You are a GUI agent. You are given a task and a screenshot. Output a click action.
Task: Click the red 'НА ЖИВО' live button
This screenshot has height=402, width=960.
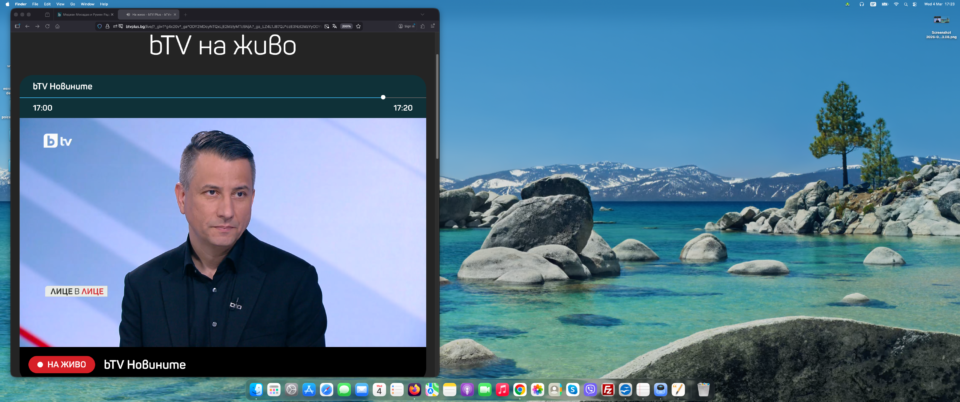[x=61, y=365]
